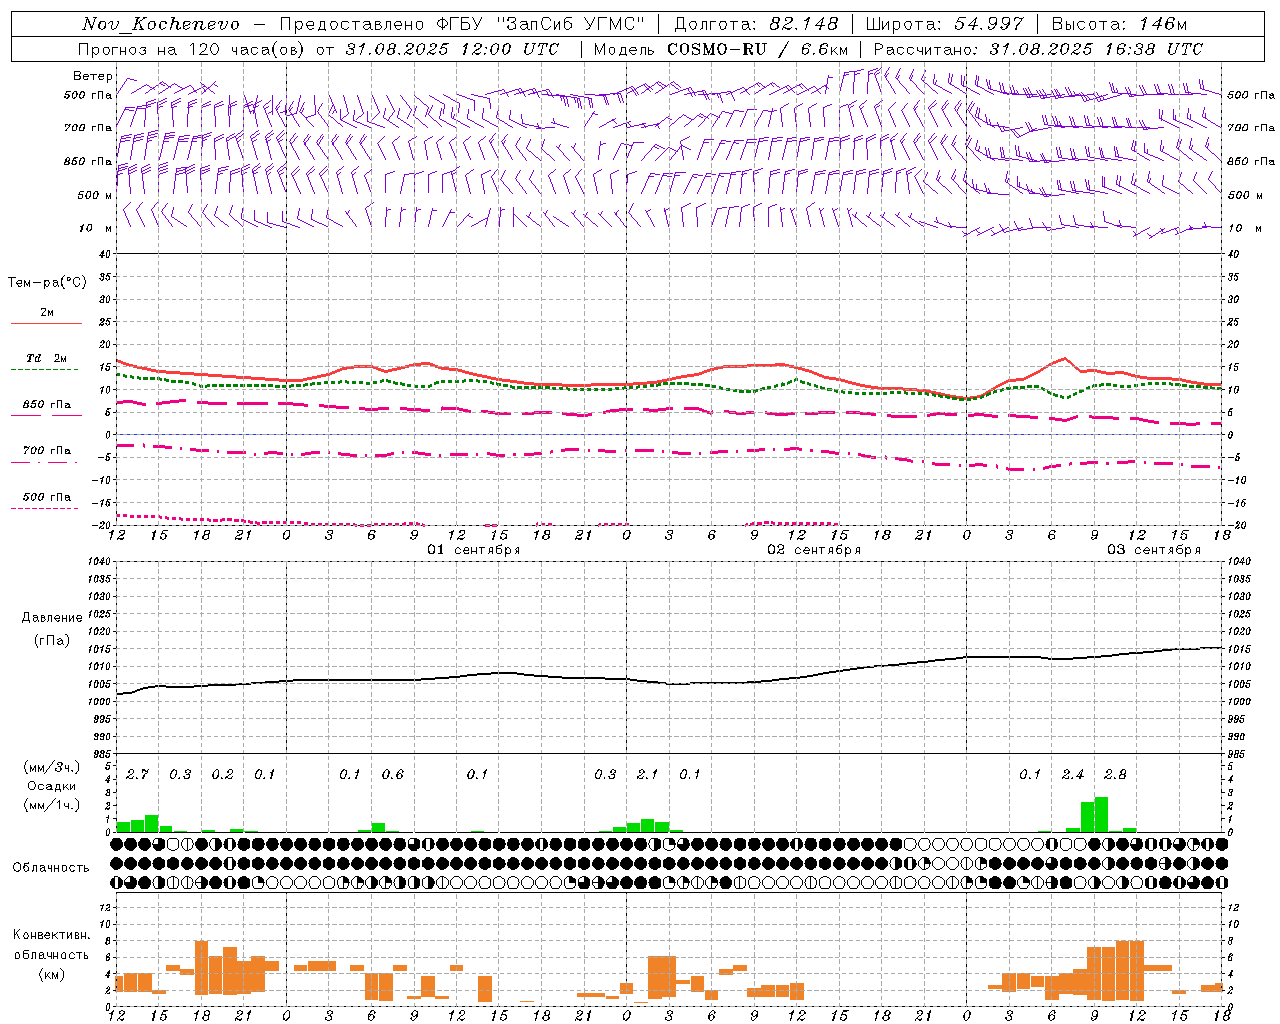Click the 2м temperature legend entry
Screen dimensions: 1280x1024
(x=47, y=313)
